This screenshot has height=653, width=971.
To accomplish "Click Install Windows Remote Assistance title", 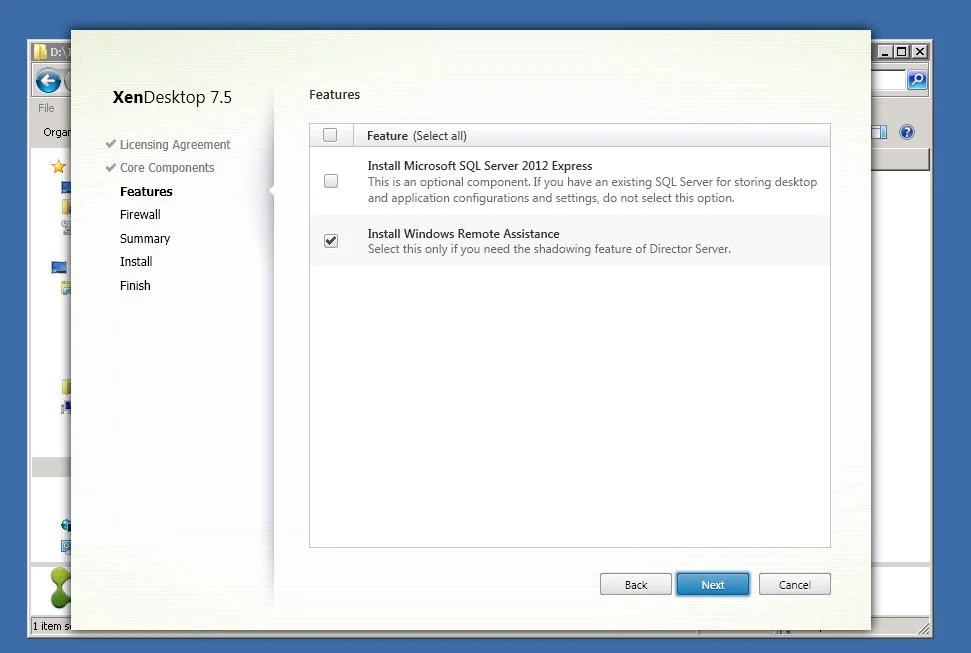I will [x=463, y=234].
